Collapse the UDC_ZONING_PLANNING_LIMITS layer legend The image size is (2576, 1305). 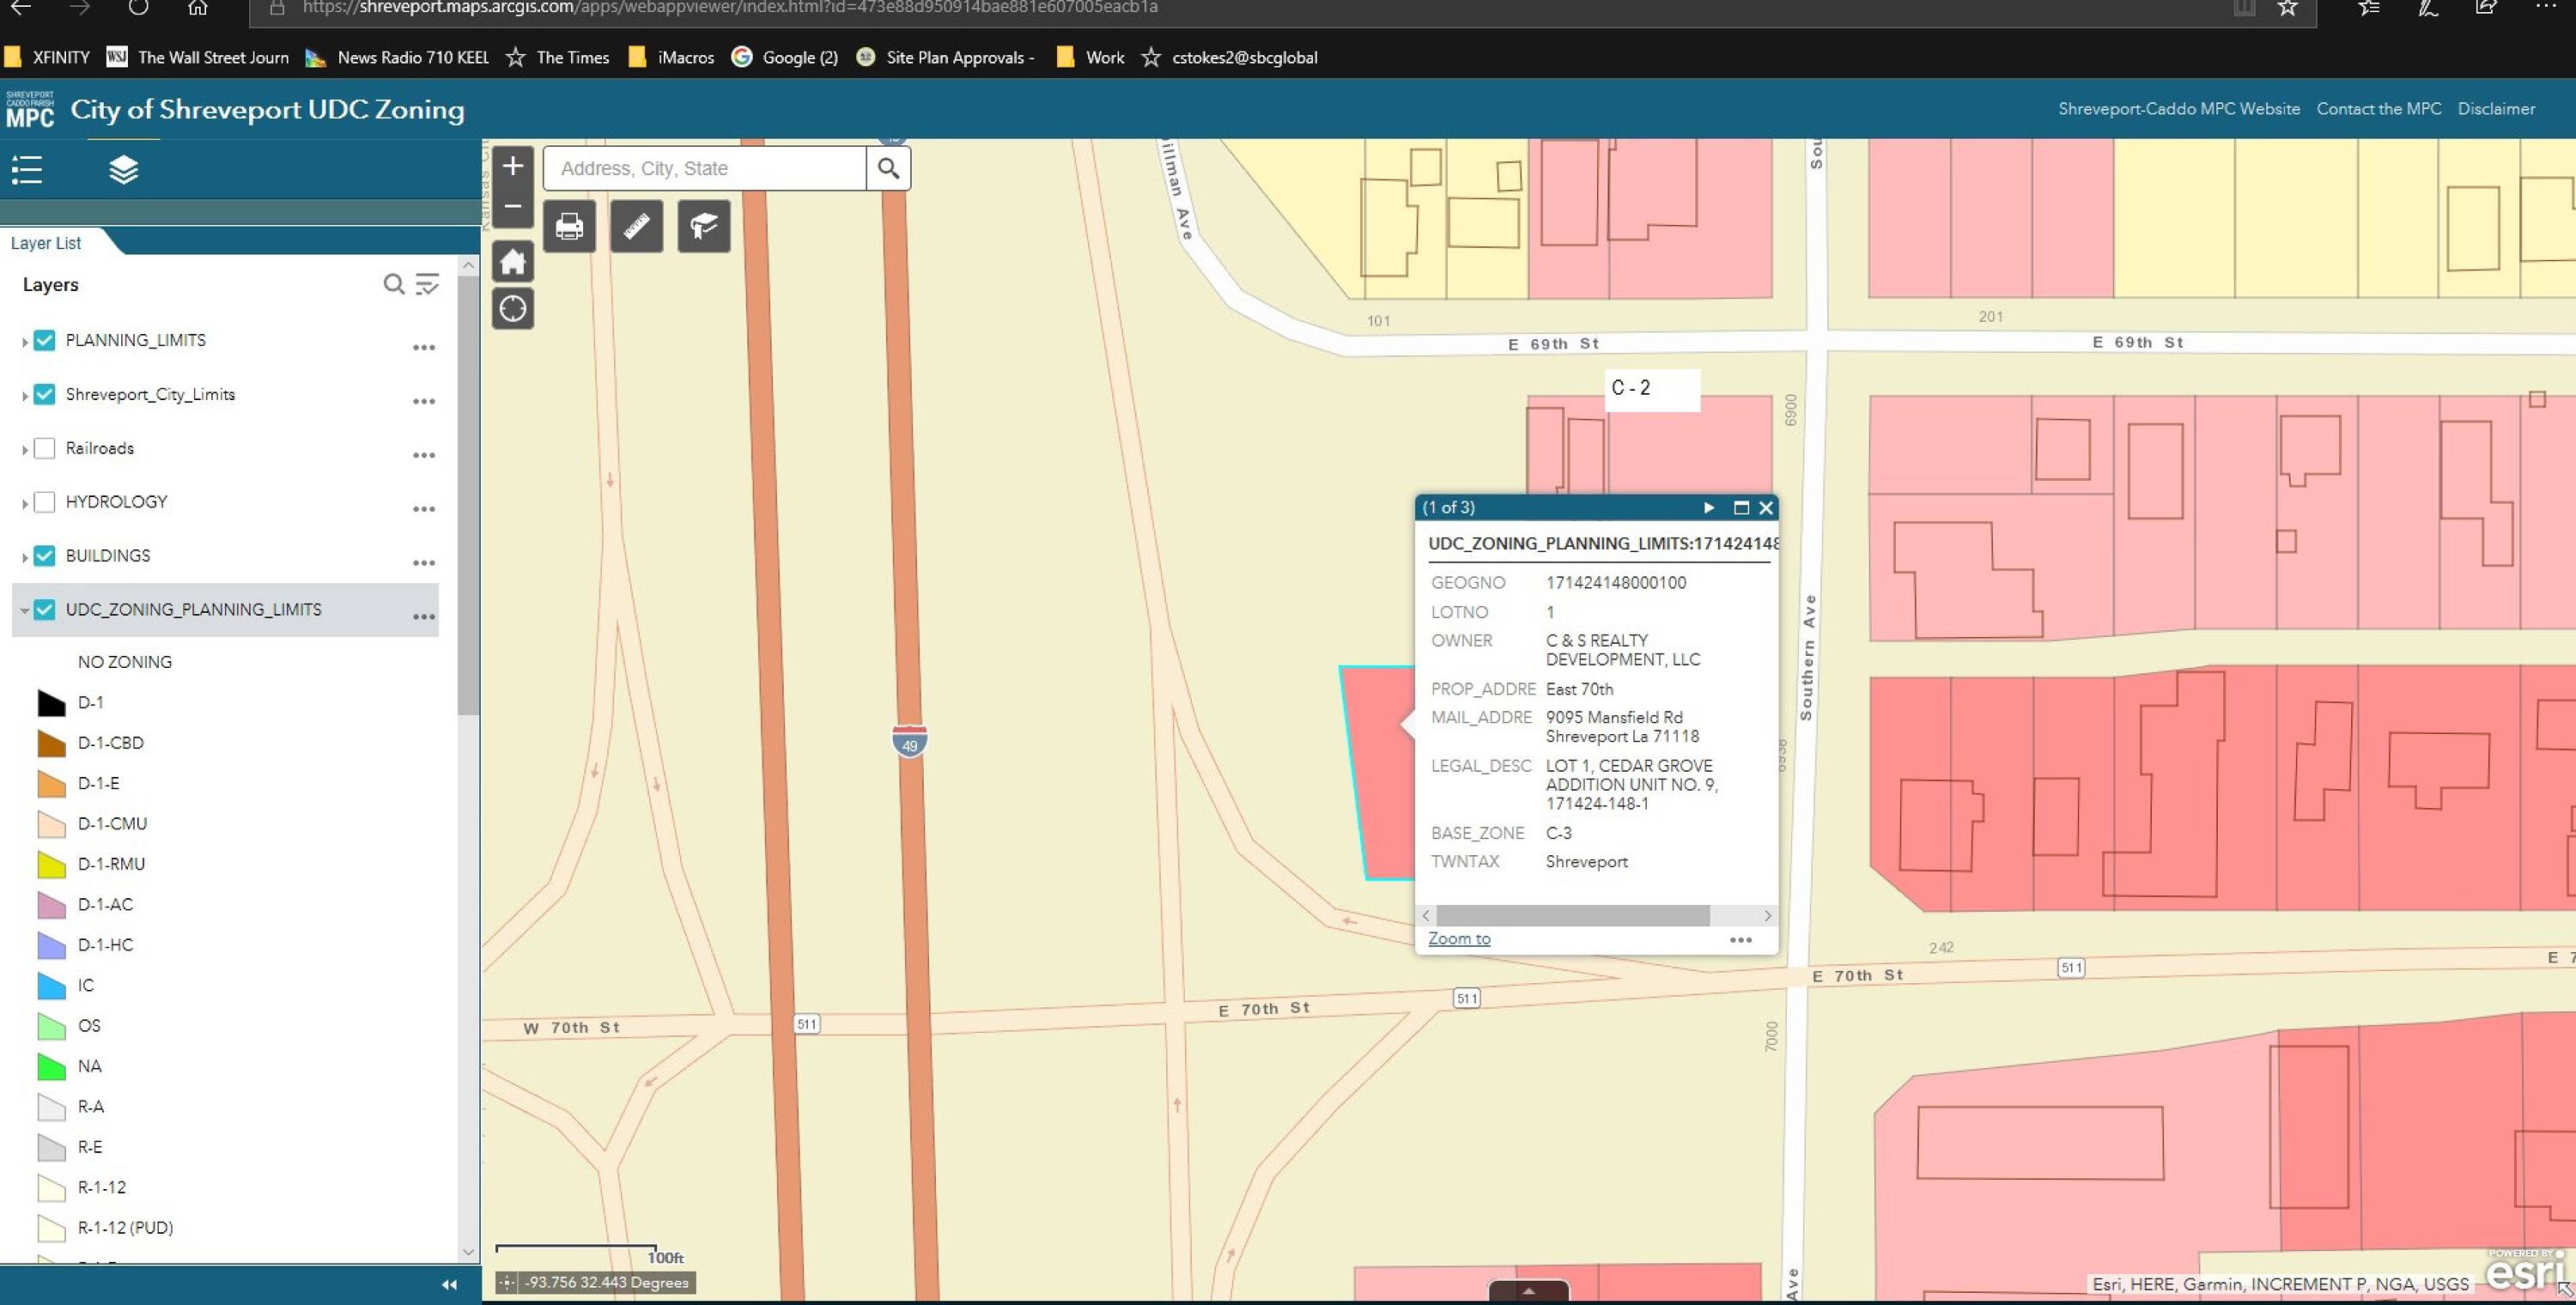pyautogui.click(x=24, y=610)
